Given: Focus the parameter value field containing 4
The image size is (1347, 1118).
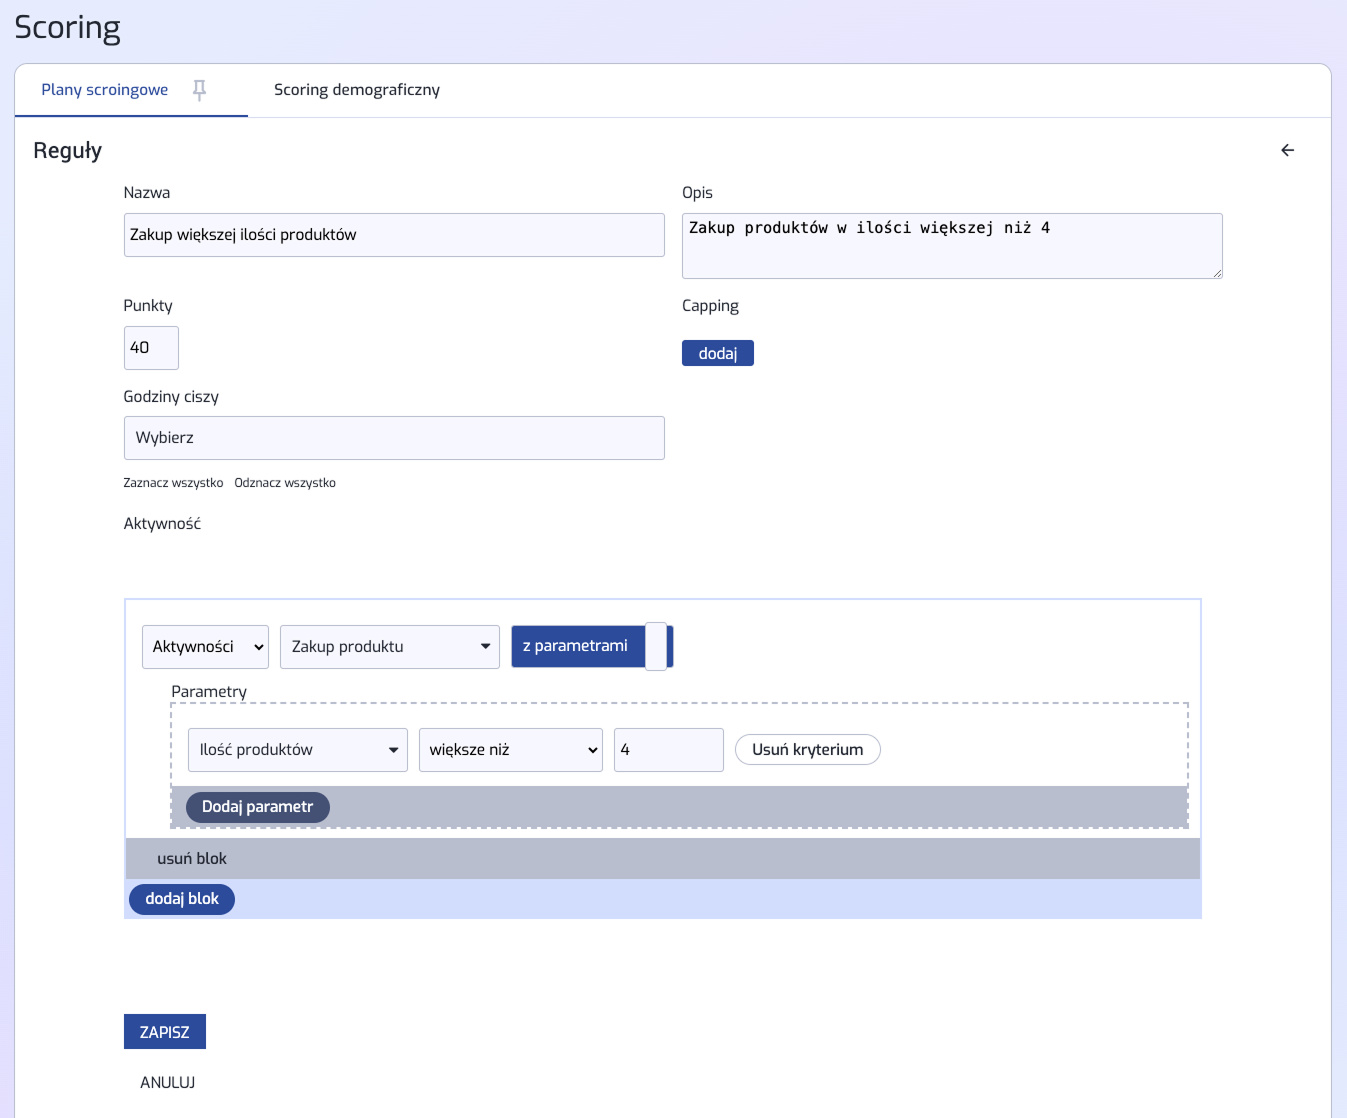Looking at the screenshot, I should tap(669, 750).
